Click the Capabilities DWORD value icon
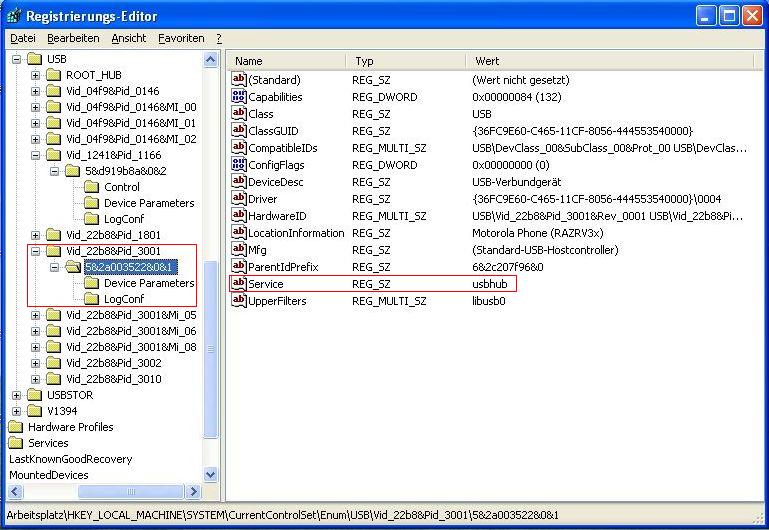This screenshot has height=530, width=769. point(239,97)
